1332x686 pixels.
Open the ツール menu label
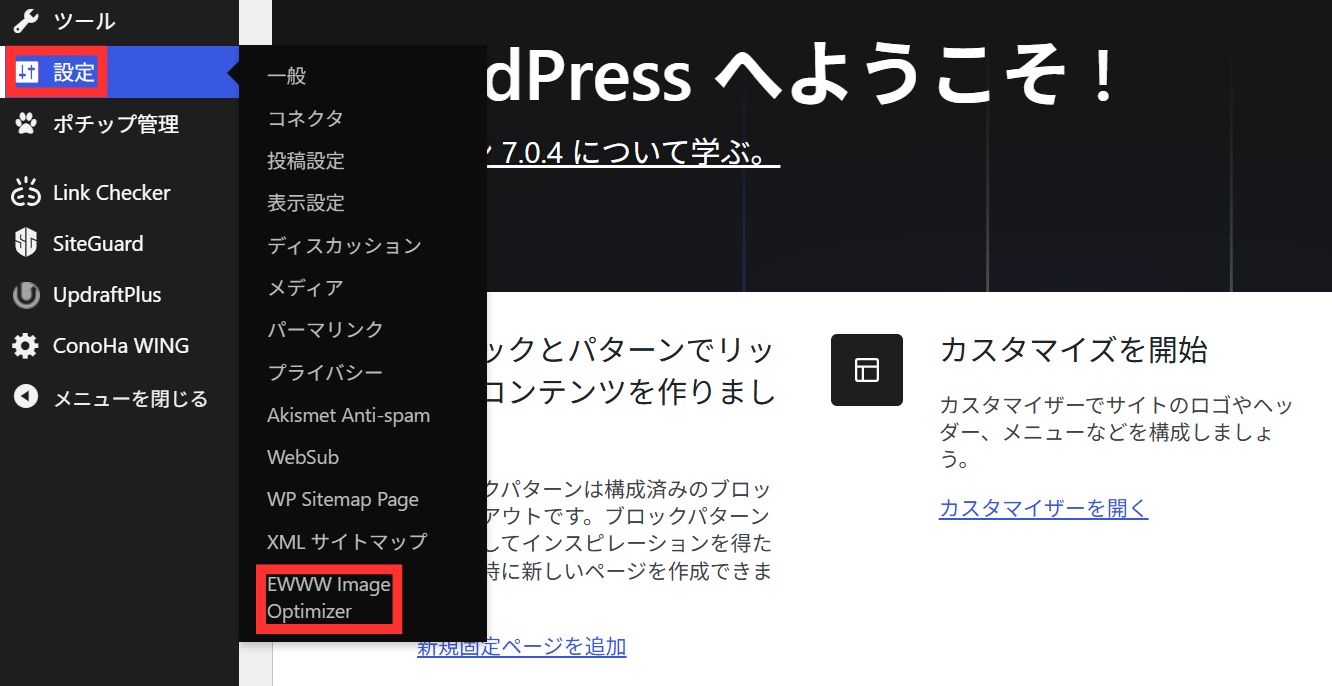(x=84, y=21)
